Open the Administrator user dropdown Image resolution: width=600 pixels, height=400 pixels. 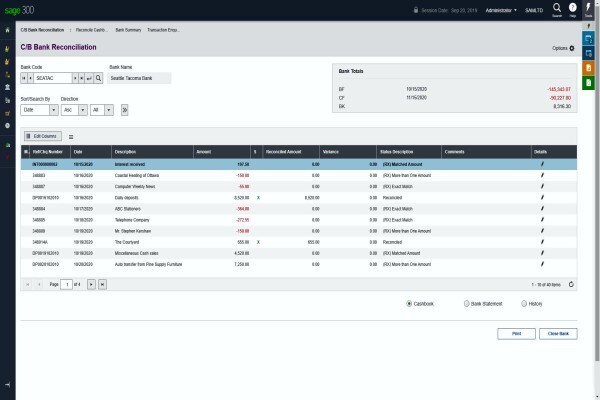point(501,10)
